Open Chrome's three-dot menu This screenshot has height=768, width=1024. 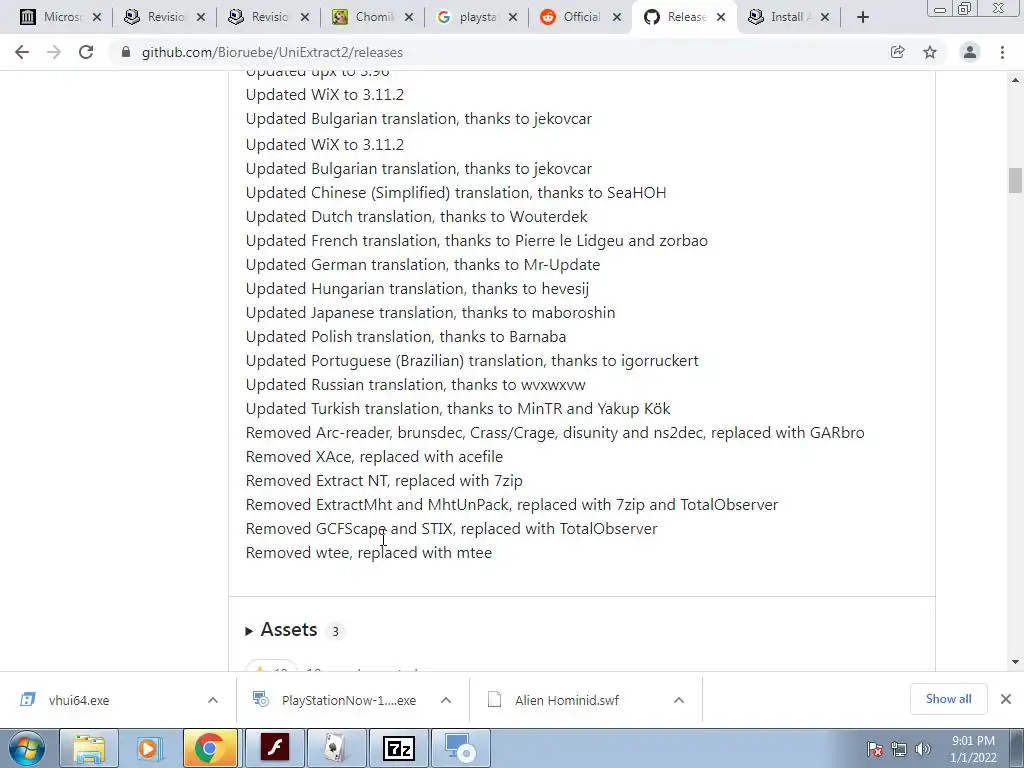[1002, 52]
